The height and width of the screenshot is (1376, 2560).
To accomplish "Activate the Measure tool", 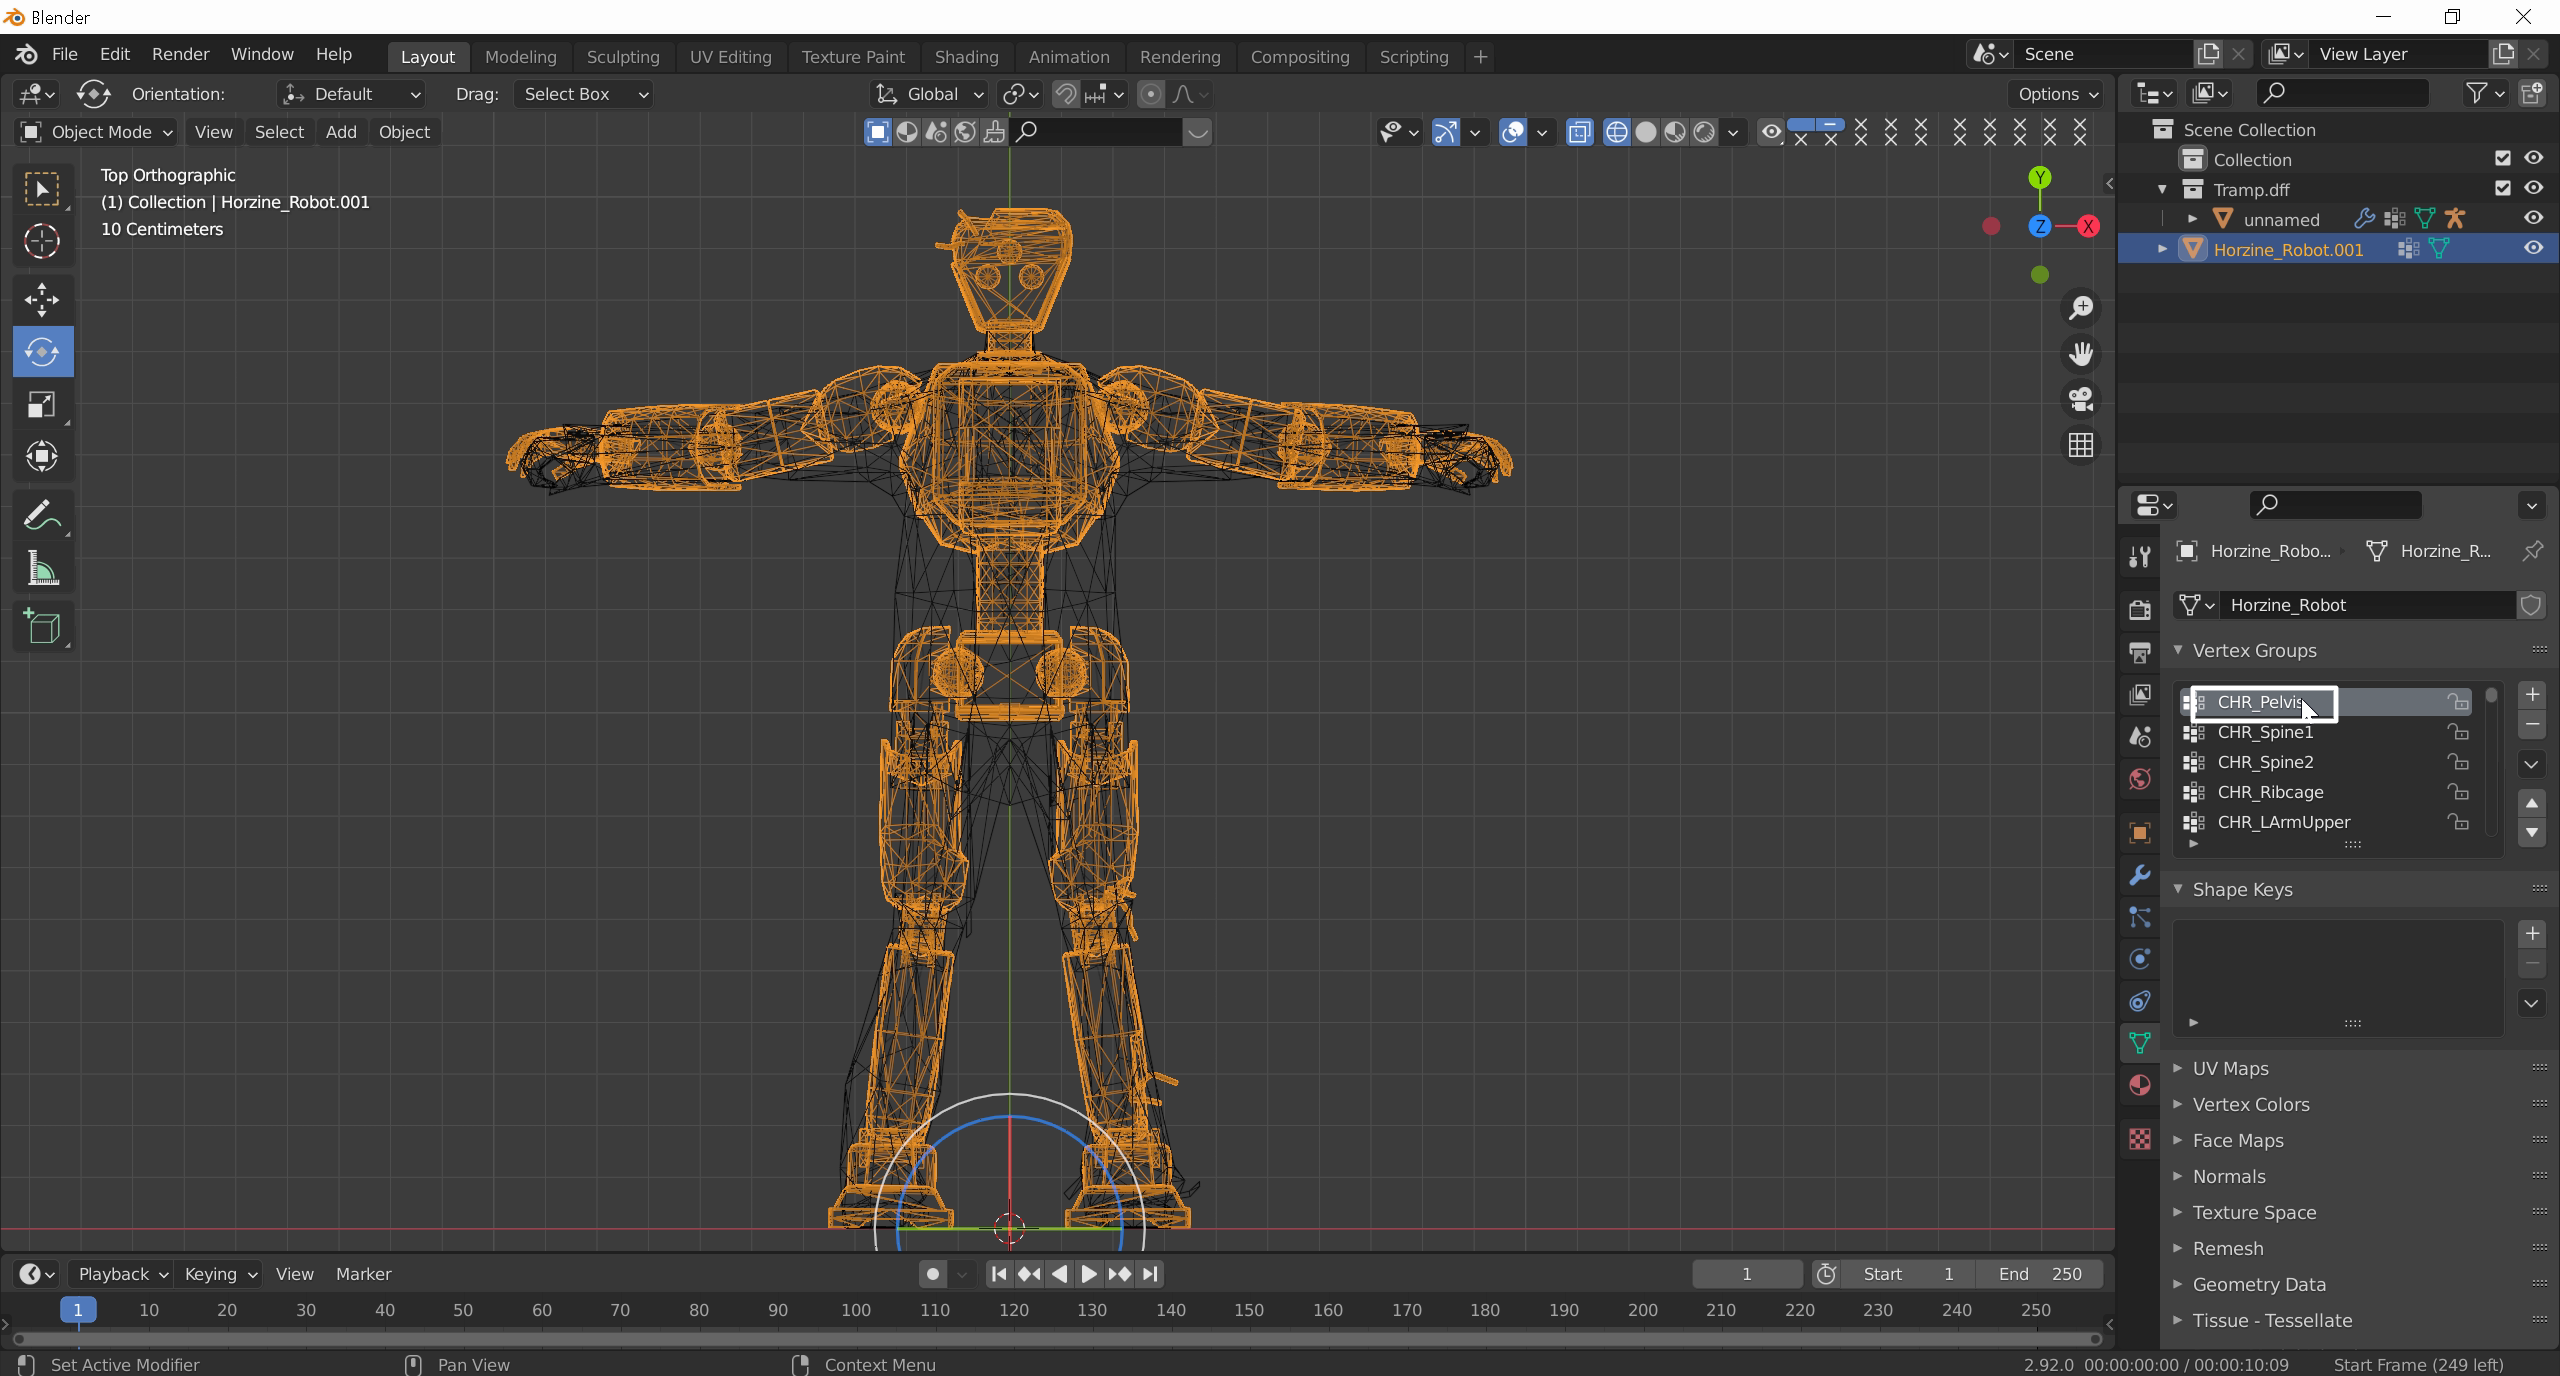I will (x=42, y=570).
